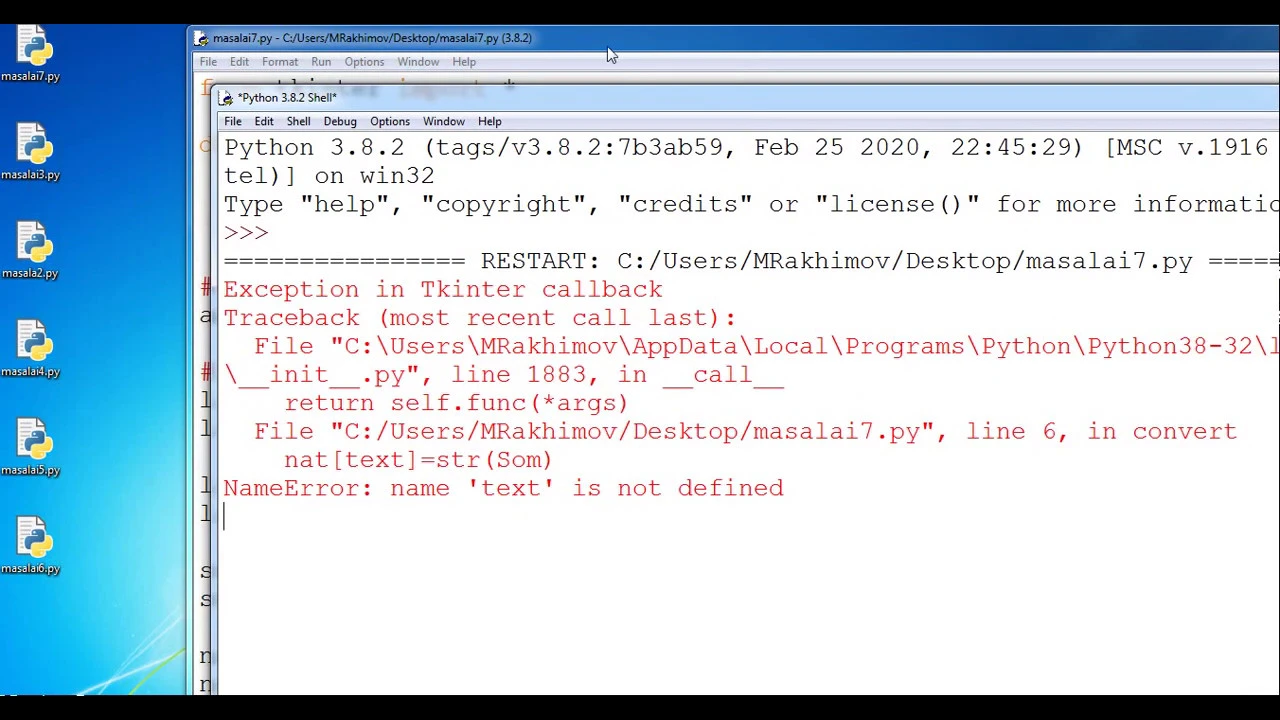
Task: Open Run menu in masalai7.py editor
Action: 321,62
